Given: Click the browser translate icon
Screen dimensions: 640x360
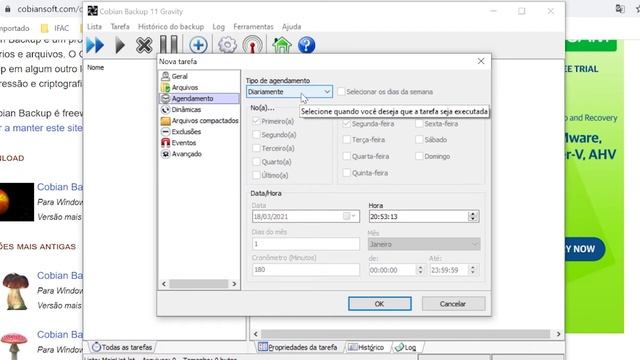Looking at the screenshot, I should (x=620, y=9).
